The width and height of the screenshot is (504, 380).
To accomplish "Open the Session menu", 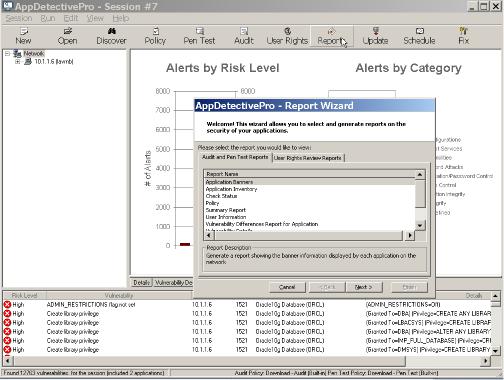I will 19,18.
